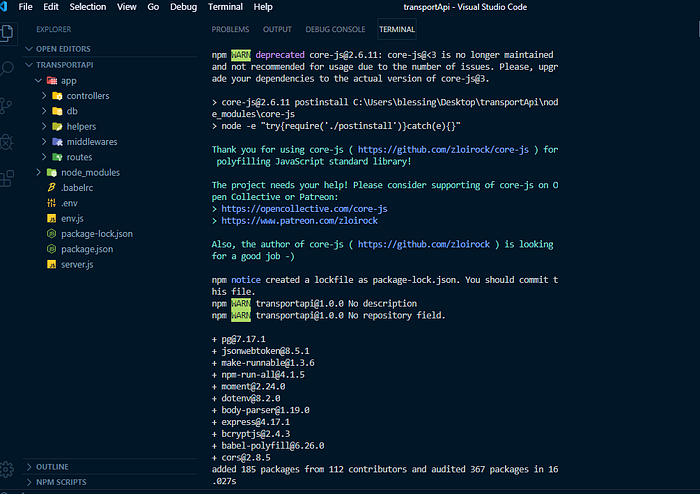Switch to the Problems tab
The image size is (700, 494).
coord(230,29)
